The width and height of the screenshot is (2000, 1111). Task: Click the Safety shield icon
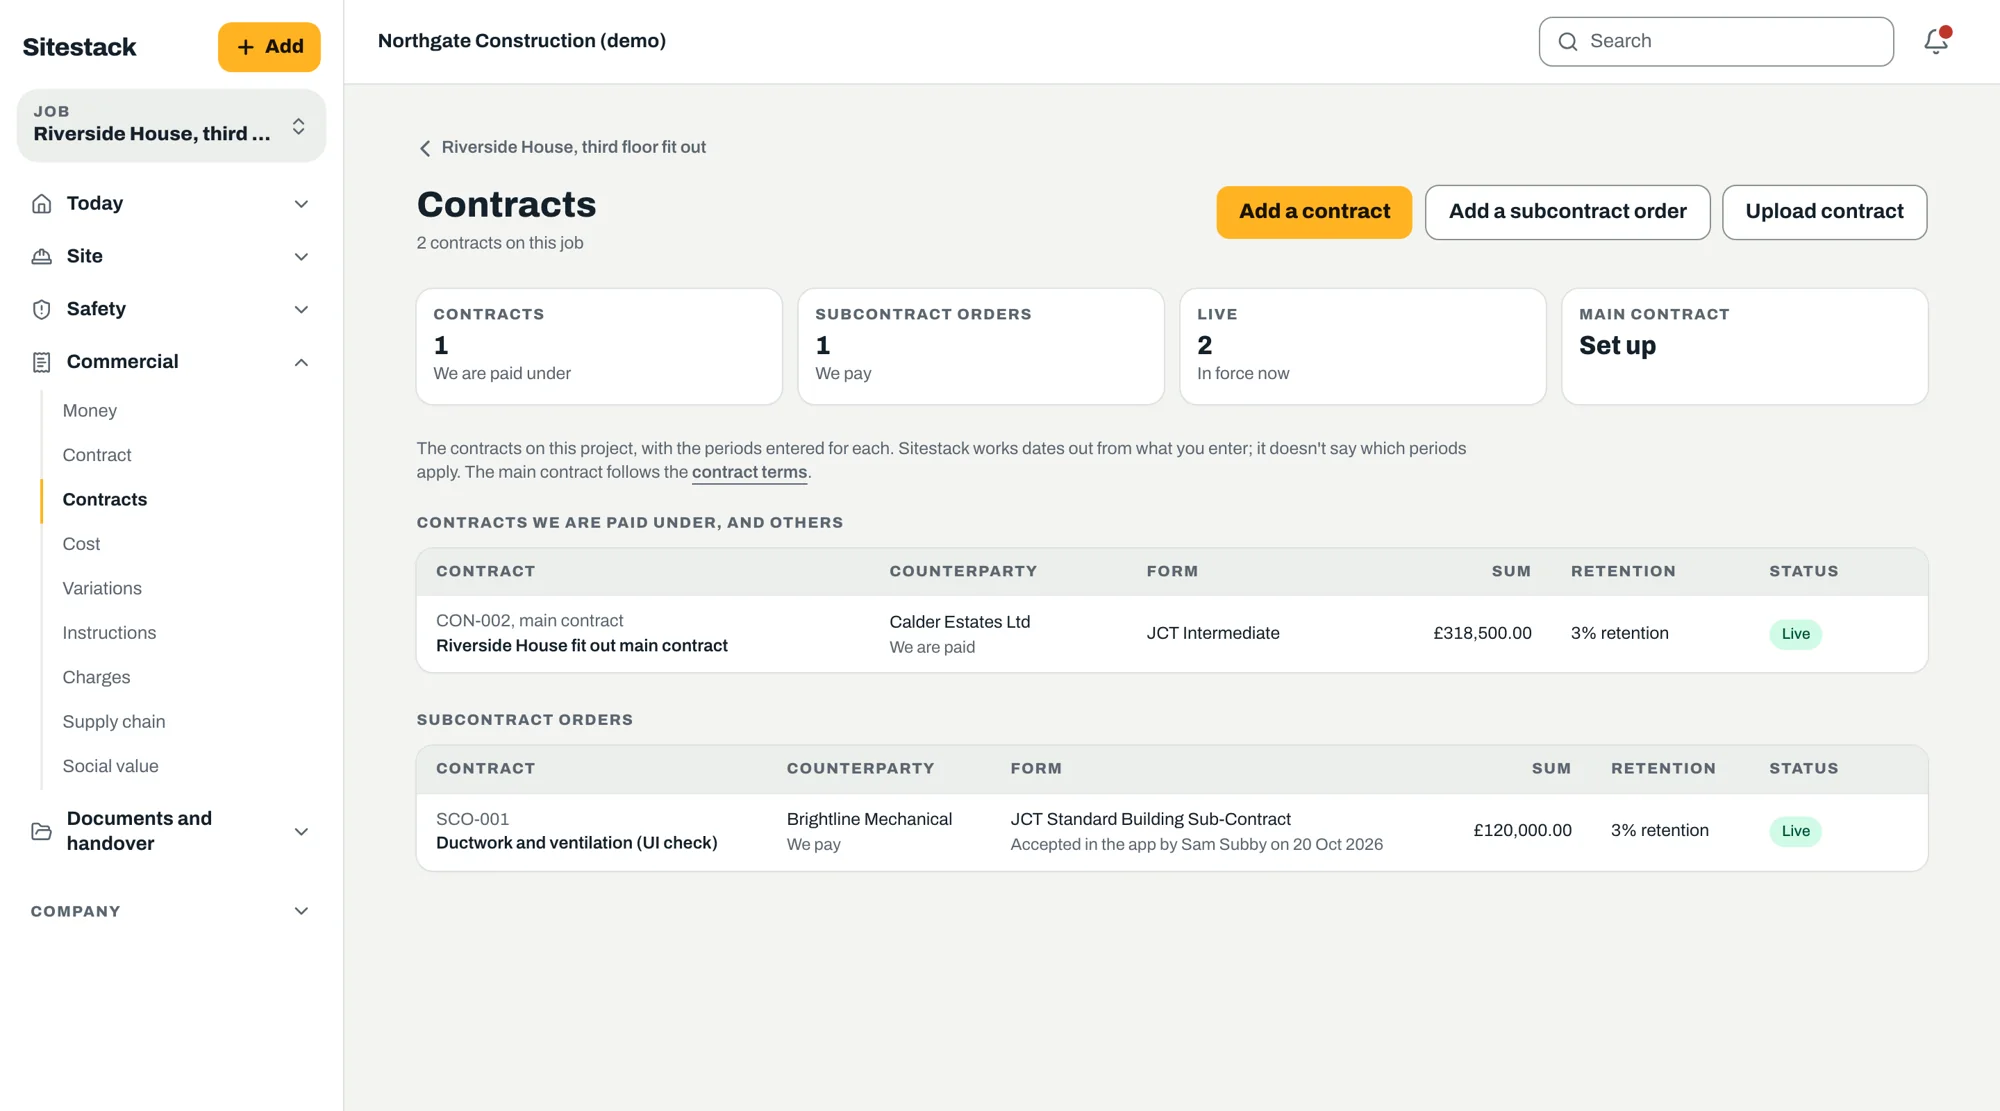tap(42, 310)
